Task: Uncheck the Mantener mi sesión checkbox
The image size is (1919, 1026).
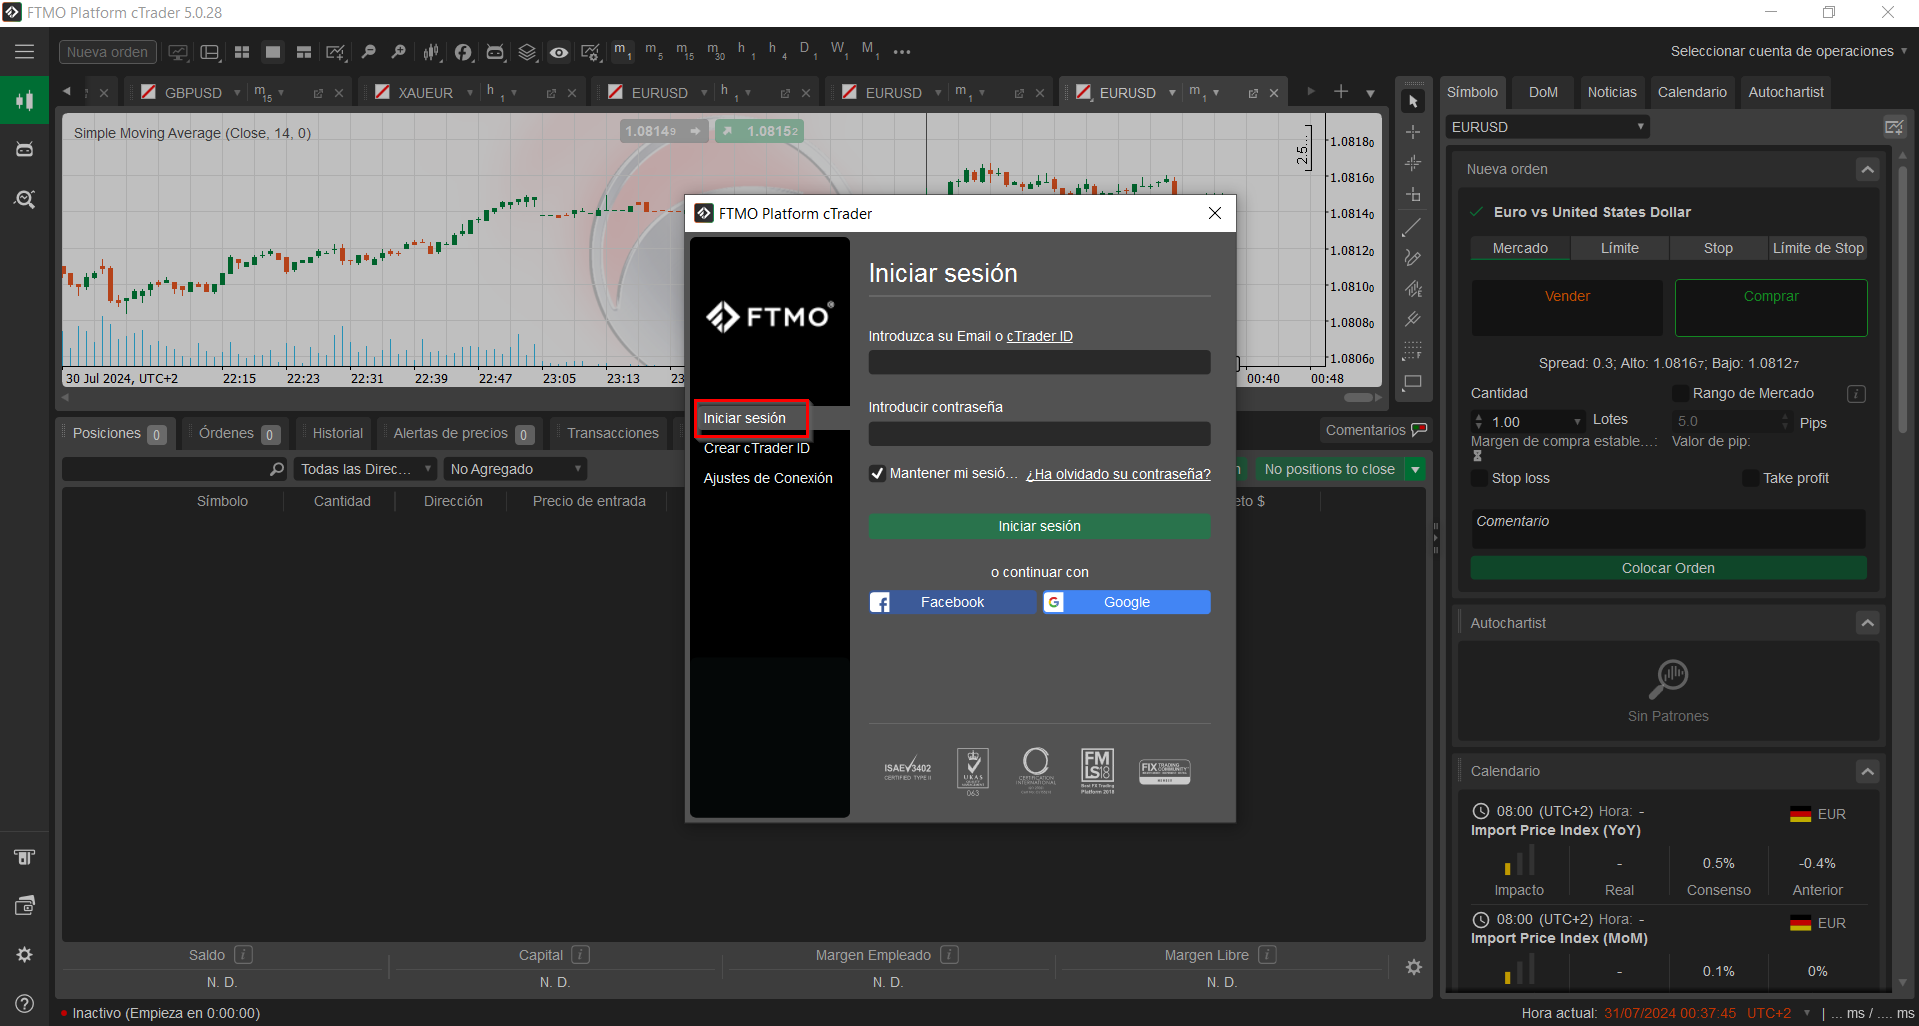Action: coord(877,474)
